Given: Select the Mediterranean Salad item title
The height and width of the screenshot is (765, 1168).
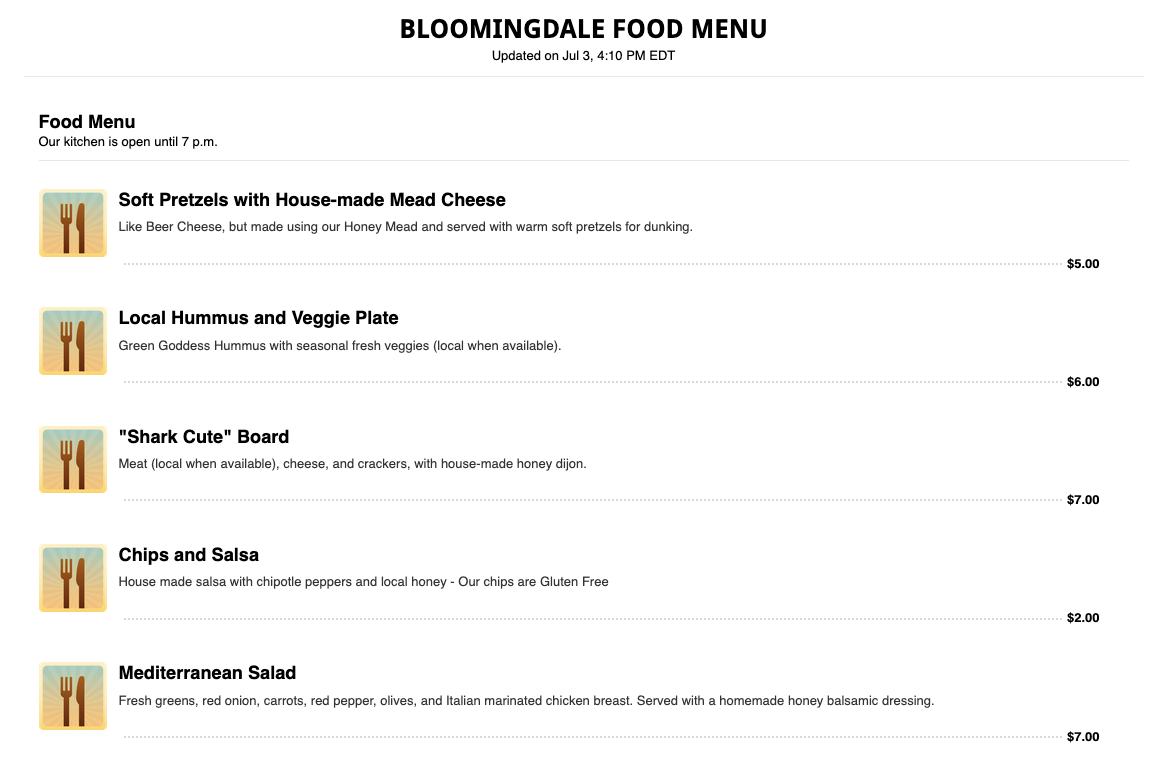Looking at the screenshot, I should tap(207, 673).
